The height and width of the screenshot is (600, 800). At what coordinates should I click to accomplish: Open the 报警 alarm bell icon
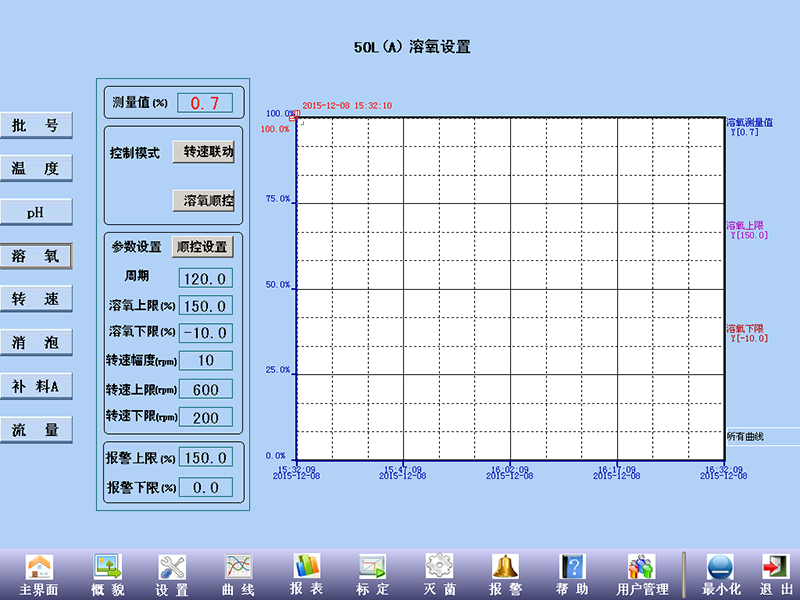tap(505, 568)
